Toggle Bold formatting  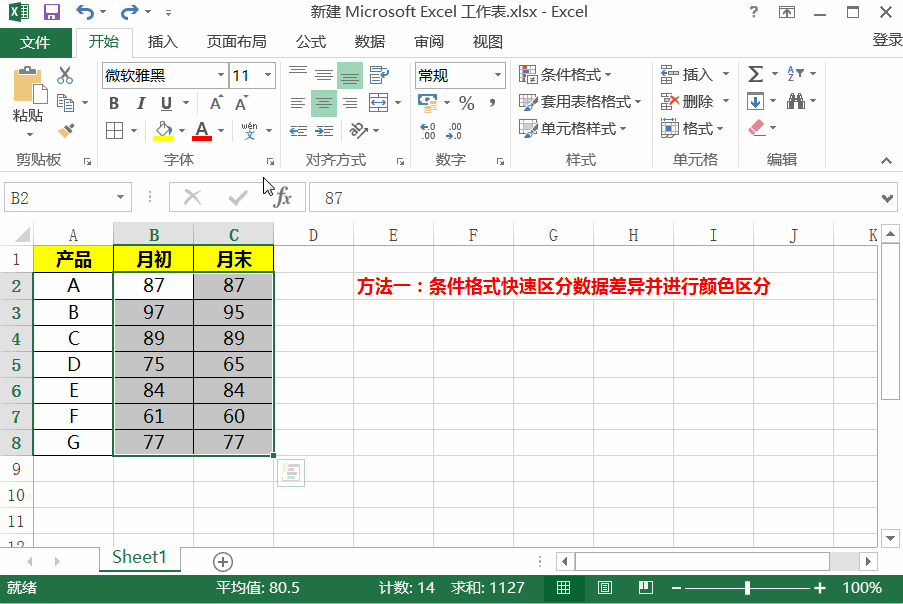(x=114, y=103)
